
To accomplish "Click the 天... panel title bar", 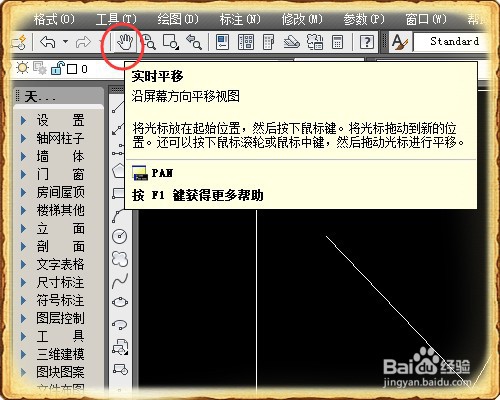I will pos(58,97).
